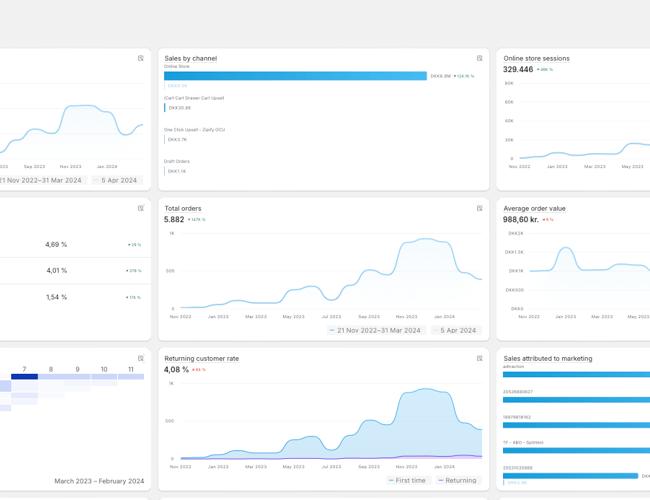Open the Sales by channel title link

click(190, 58)
